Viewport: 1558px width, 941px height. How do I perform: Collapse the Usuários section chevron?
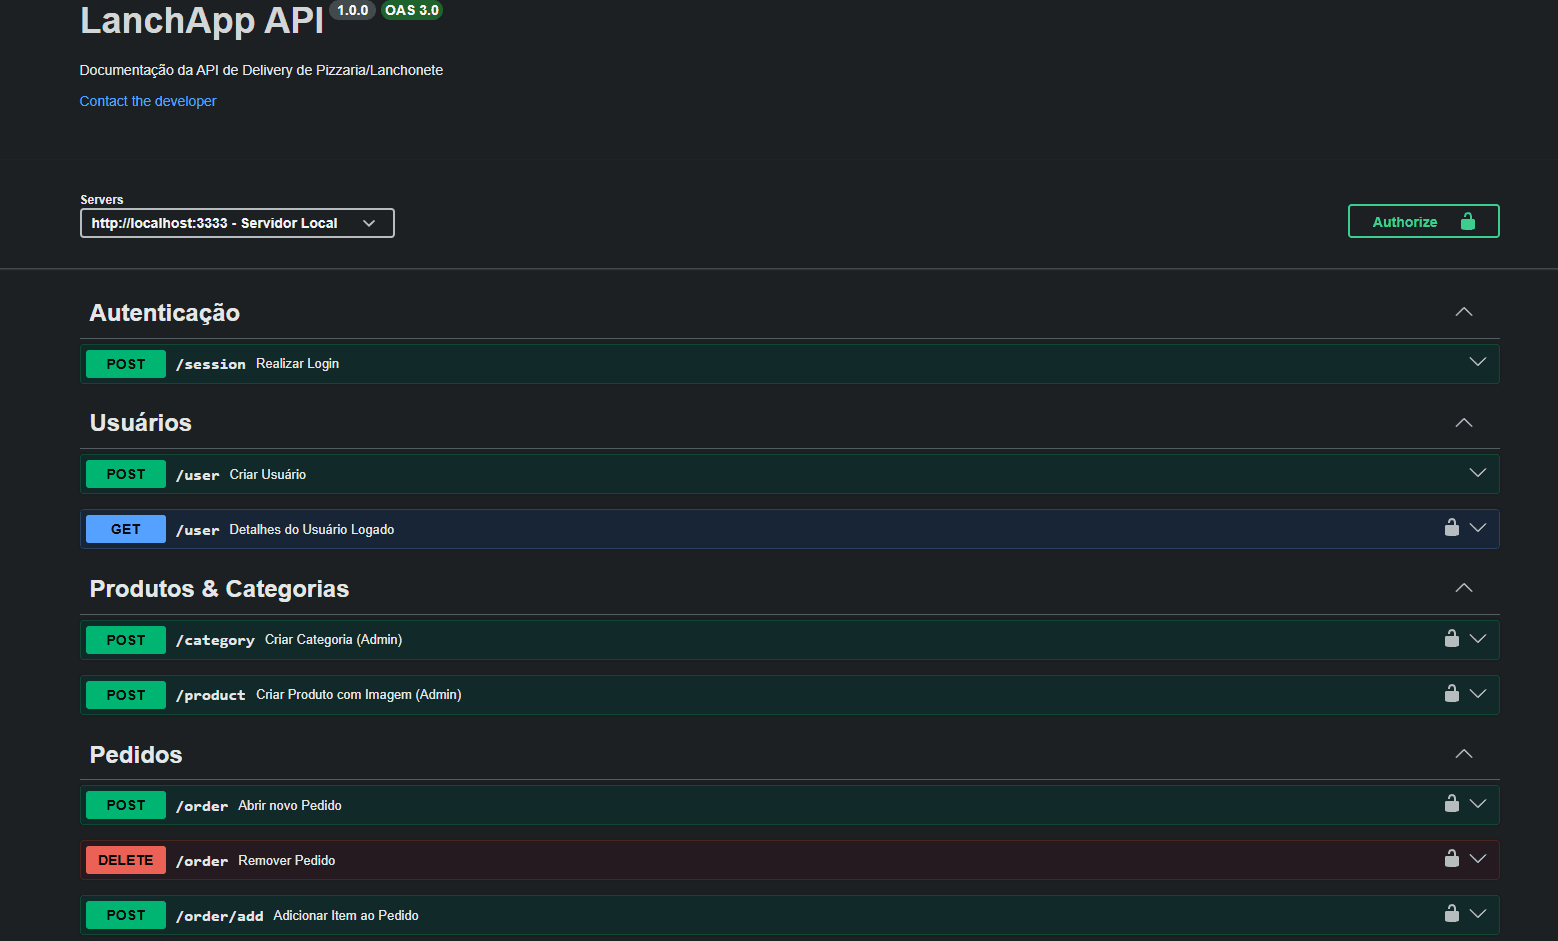1463,423
